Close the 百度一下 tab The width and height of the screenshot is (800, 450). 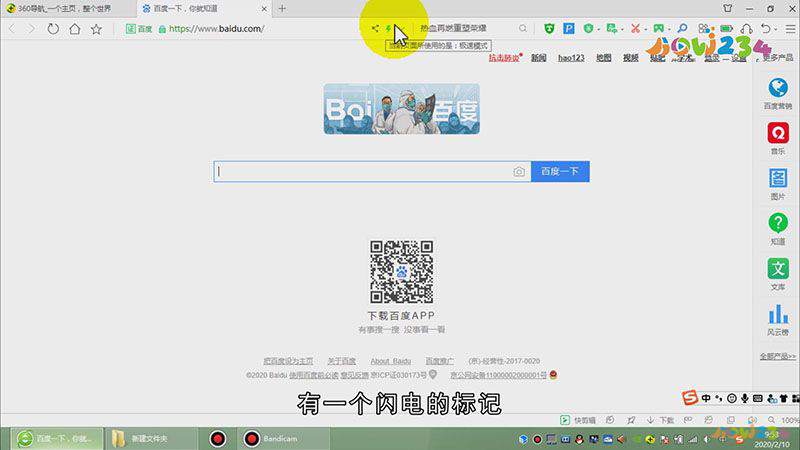[x=264, y=9]
